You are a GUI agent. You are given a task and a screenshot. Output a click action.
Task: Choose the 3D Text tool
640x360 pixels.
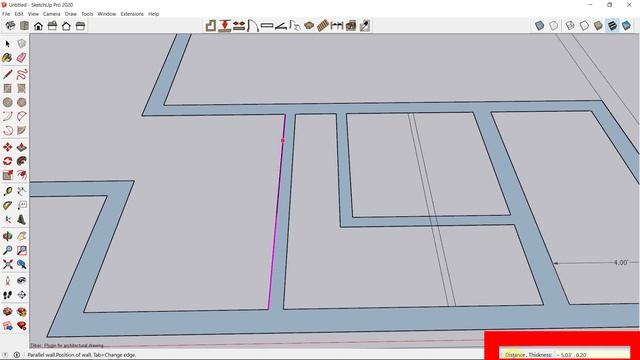click(x=22, y=220)
